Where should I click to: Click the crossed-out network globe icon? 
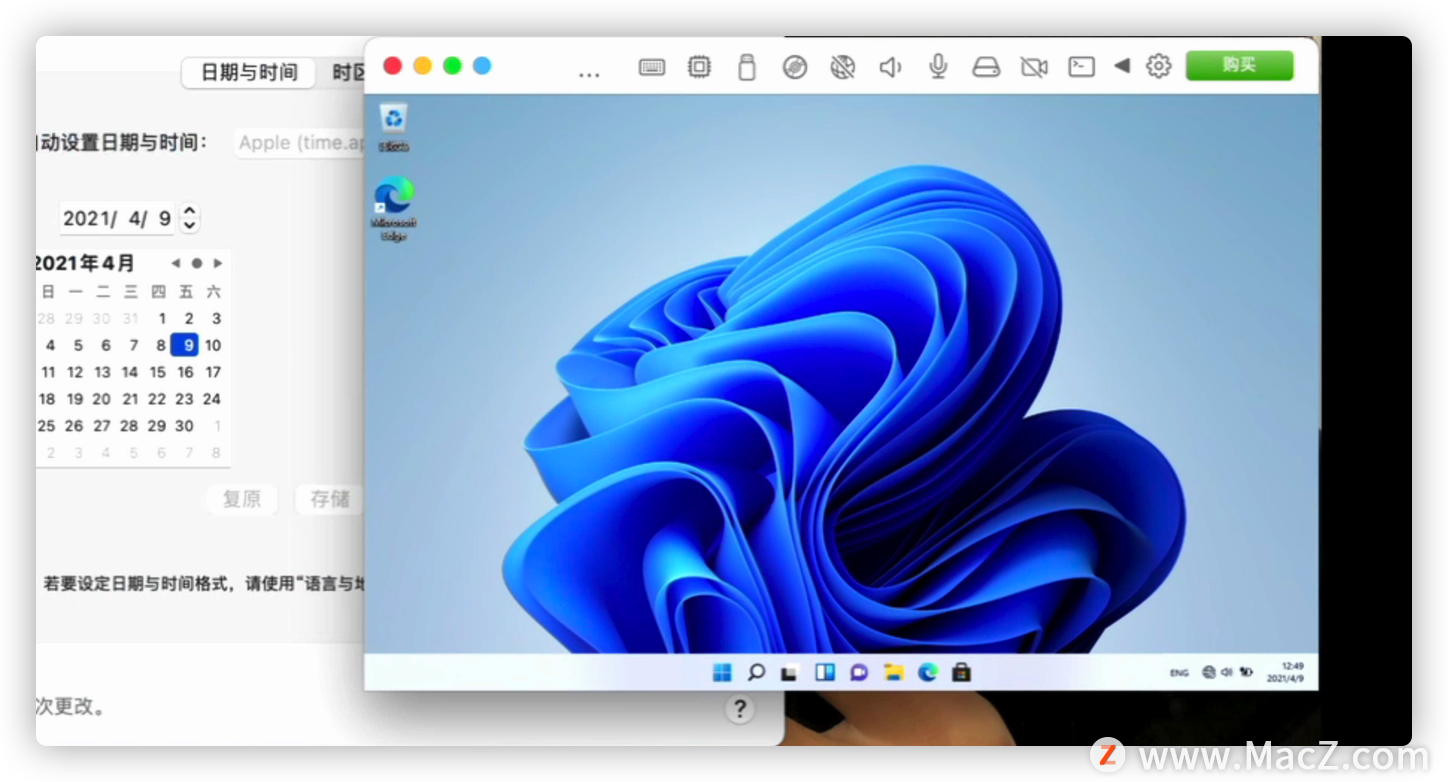pos(843,67)
